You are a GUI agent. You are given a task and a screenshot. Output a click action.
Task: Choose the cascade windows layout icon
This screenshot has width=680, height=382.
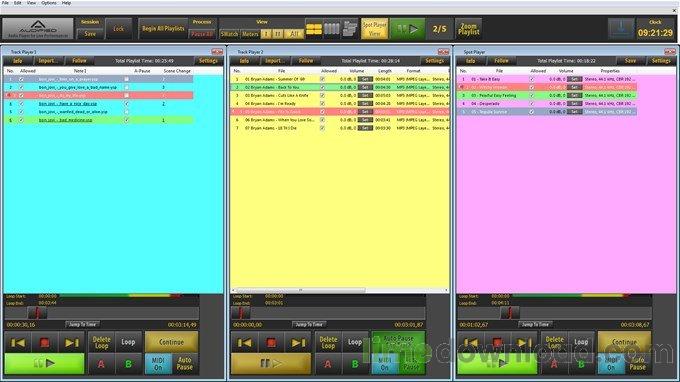coord(350,29)
